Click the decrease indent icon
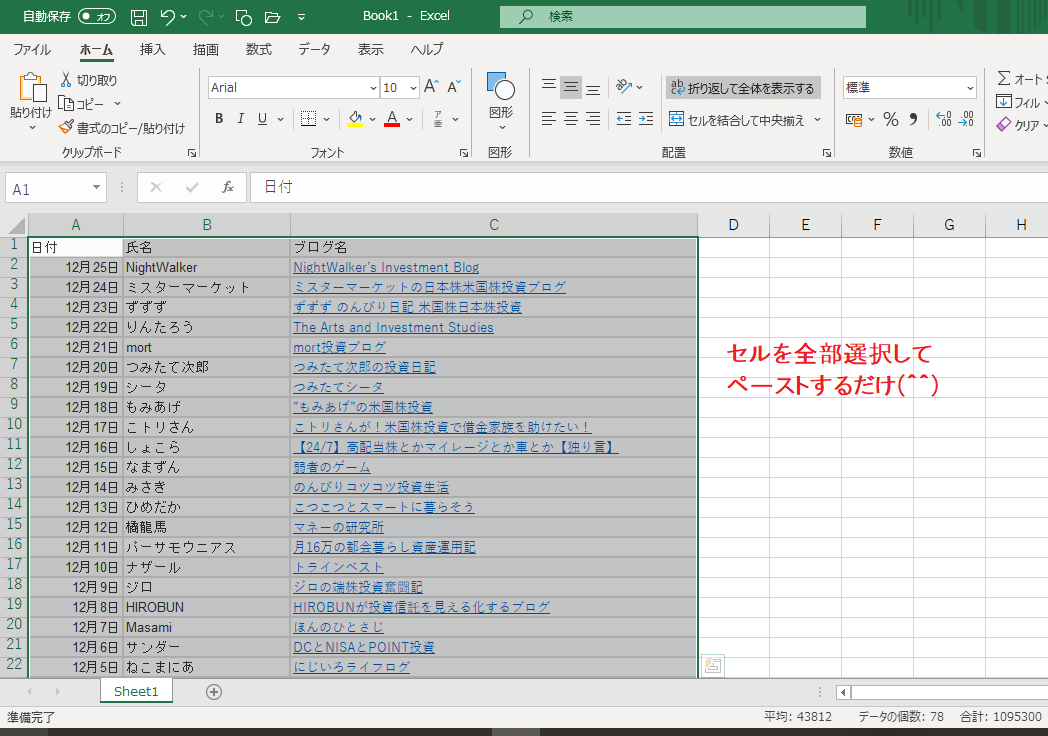The width and height of the screenshot is (1048, 736). coord(624,119)
